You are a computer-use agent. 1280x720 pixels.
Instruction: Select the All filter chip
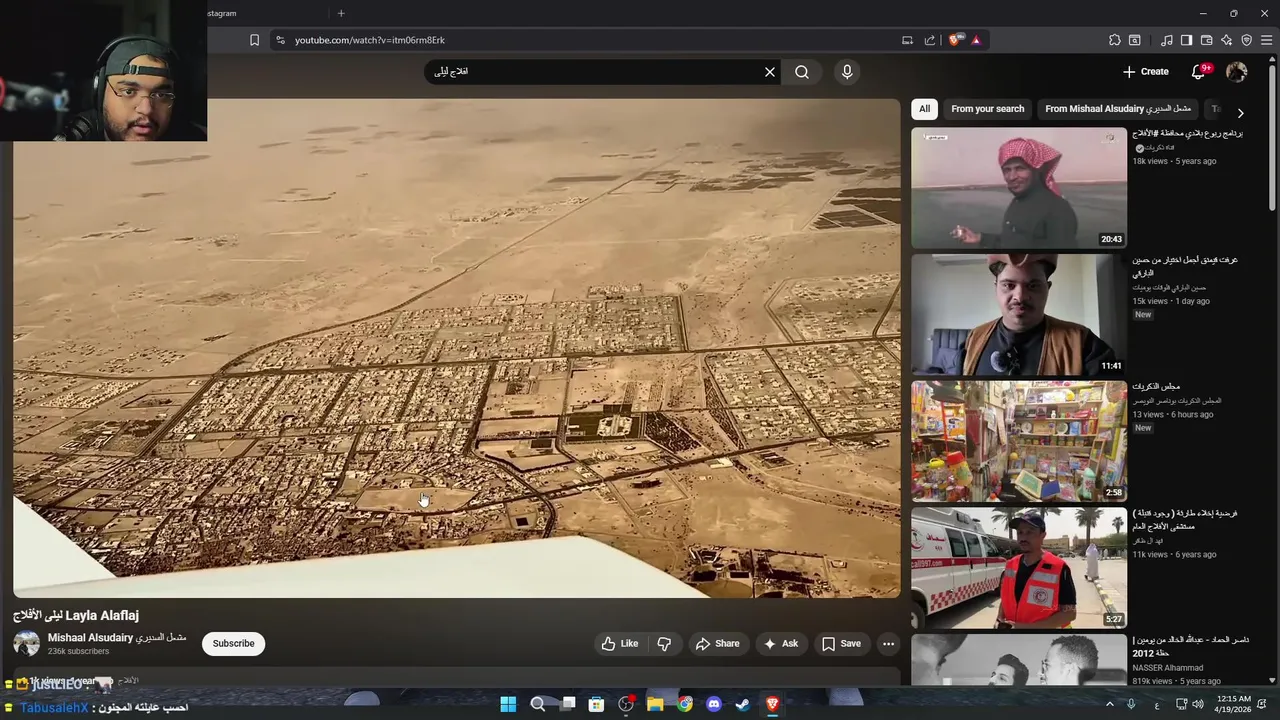(925, 109)
